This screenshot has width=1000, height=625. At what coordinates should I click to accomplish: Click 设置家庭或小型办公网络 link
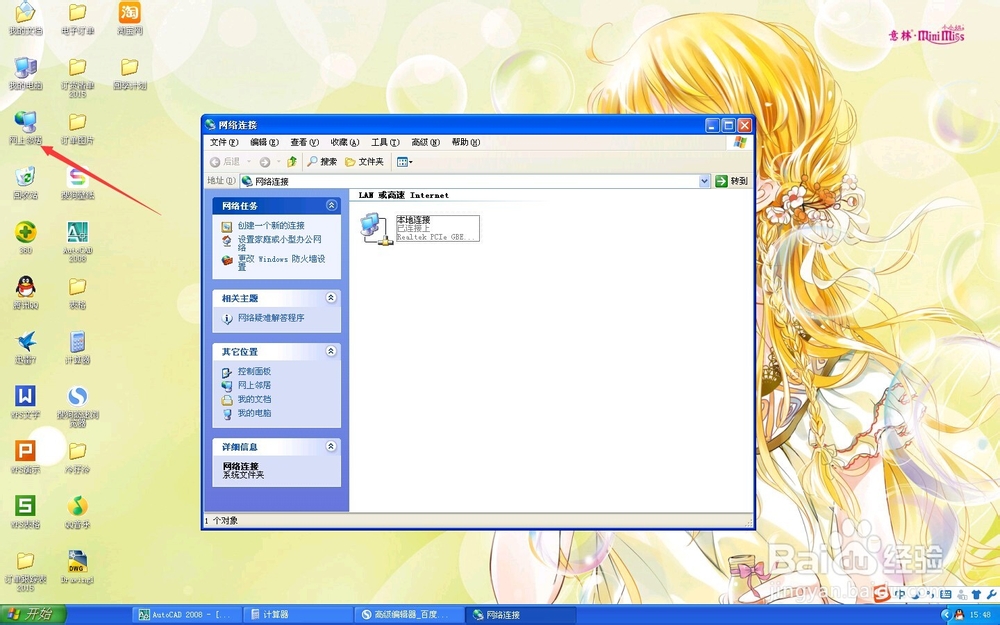(279, 243)
